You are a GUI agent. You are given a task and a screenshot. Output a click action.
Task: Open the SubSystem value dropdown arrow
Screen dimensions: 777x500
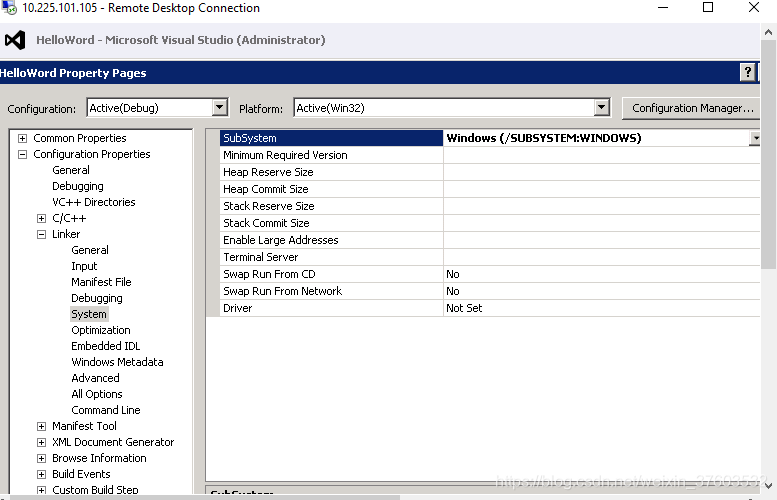(755, 138)
